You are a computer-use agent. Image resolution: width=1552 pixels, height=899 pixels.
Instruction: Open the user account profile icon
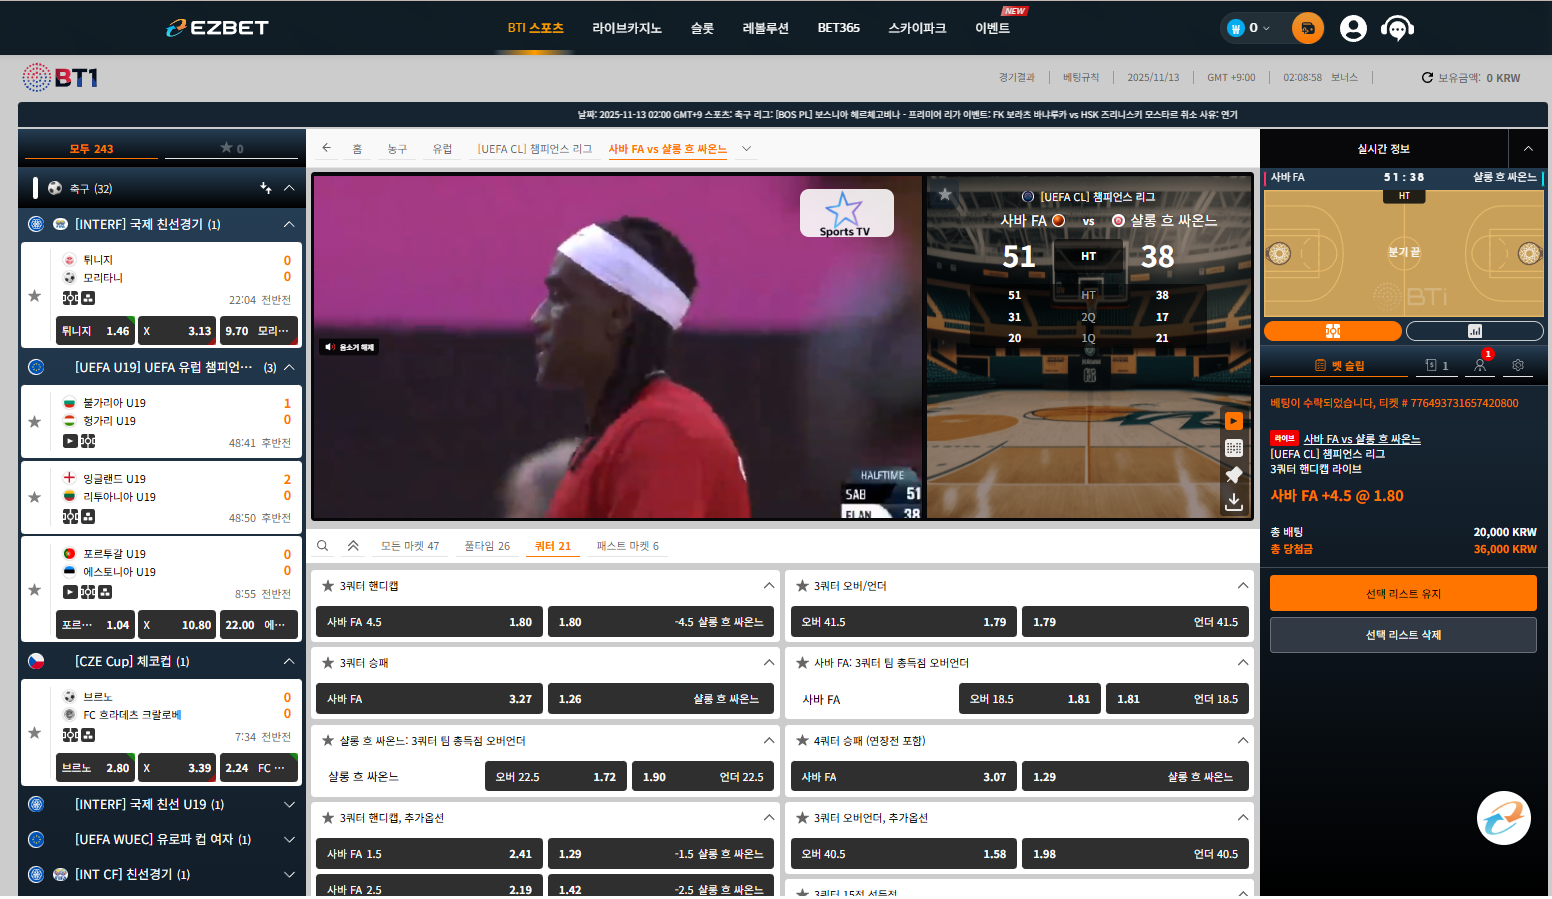1353,28
